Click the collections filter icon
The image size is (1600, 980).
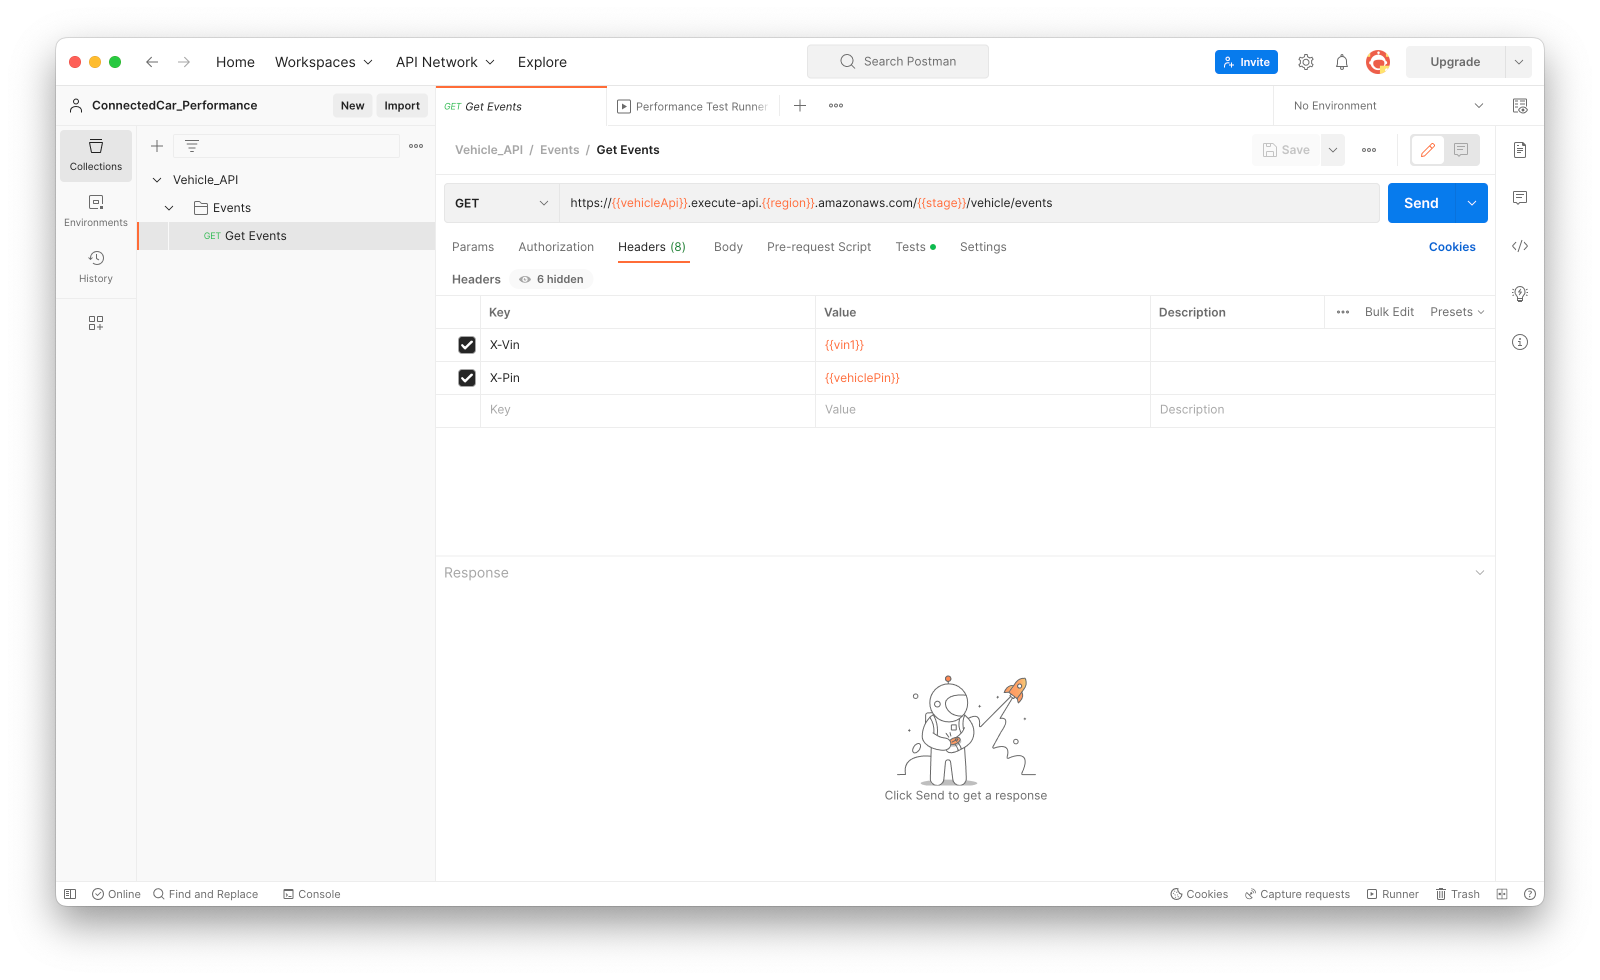pyautogui.click(x=192, y=146)
